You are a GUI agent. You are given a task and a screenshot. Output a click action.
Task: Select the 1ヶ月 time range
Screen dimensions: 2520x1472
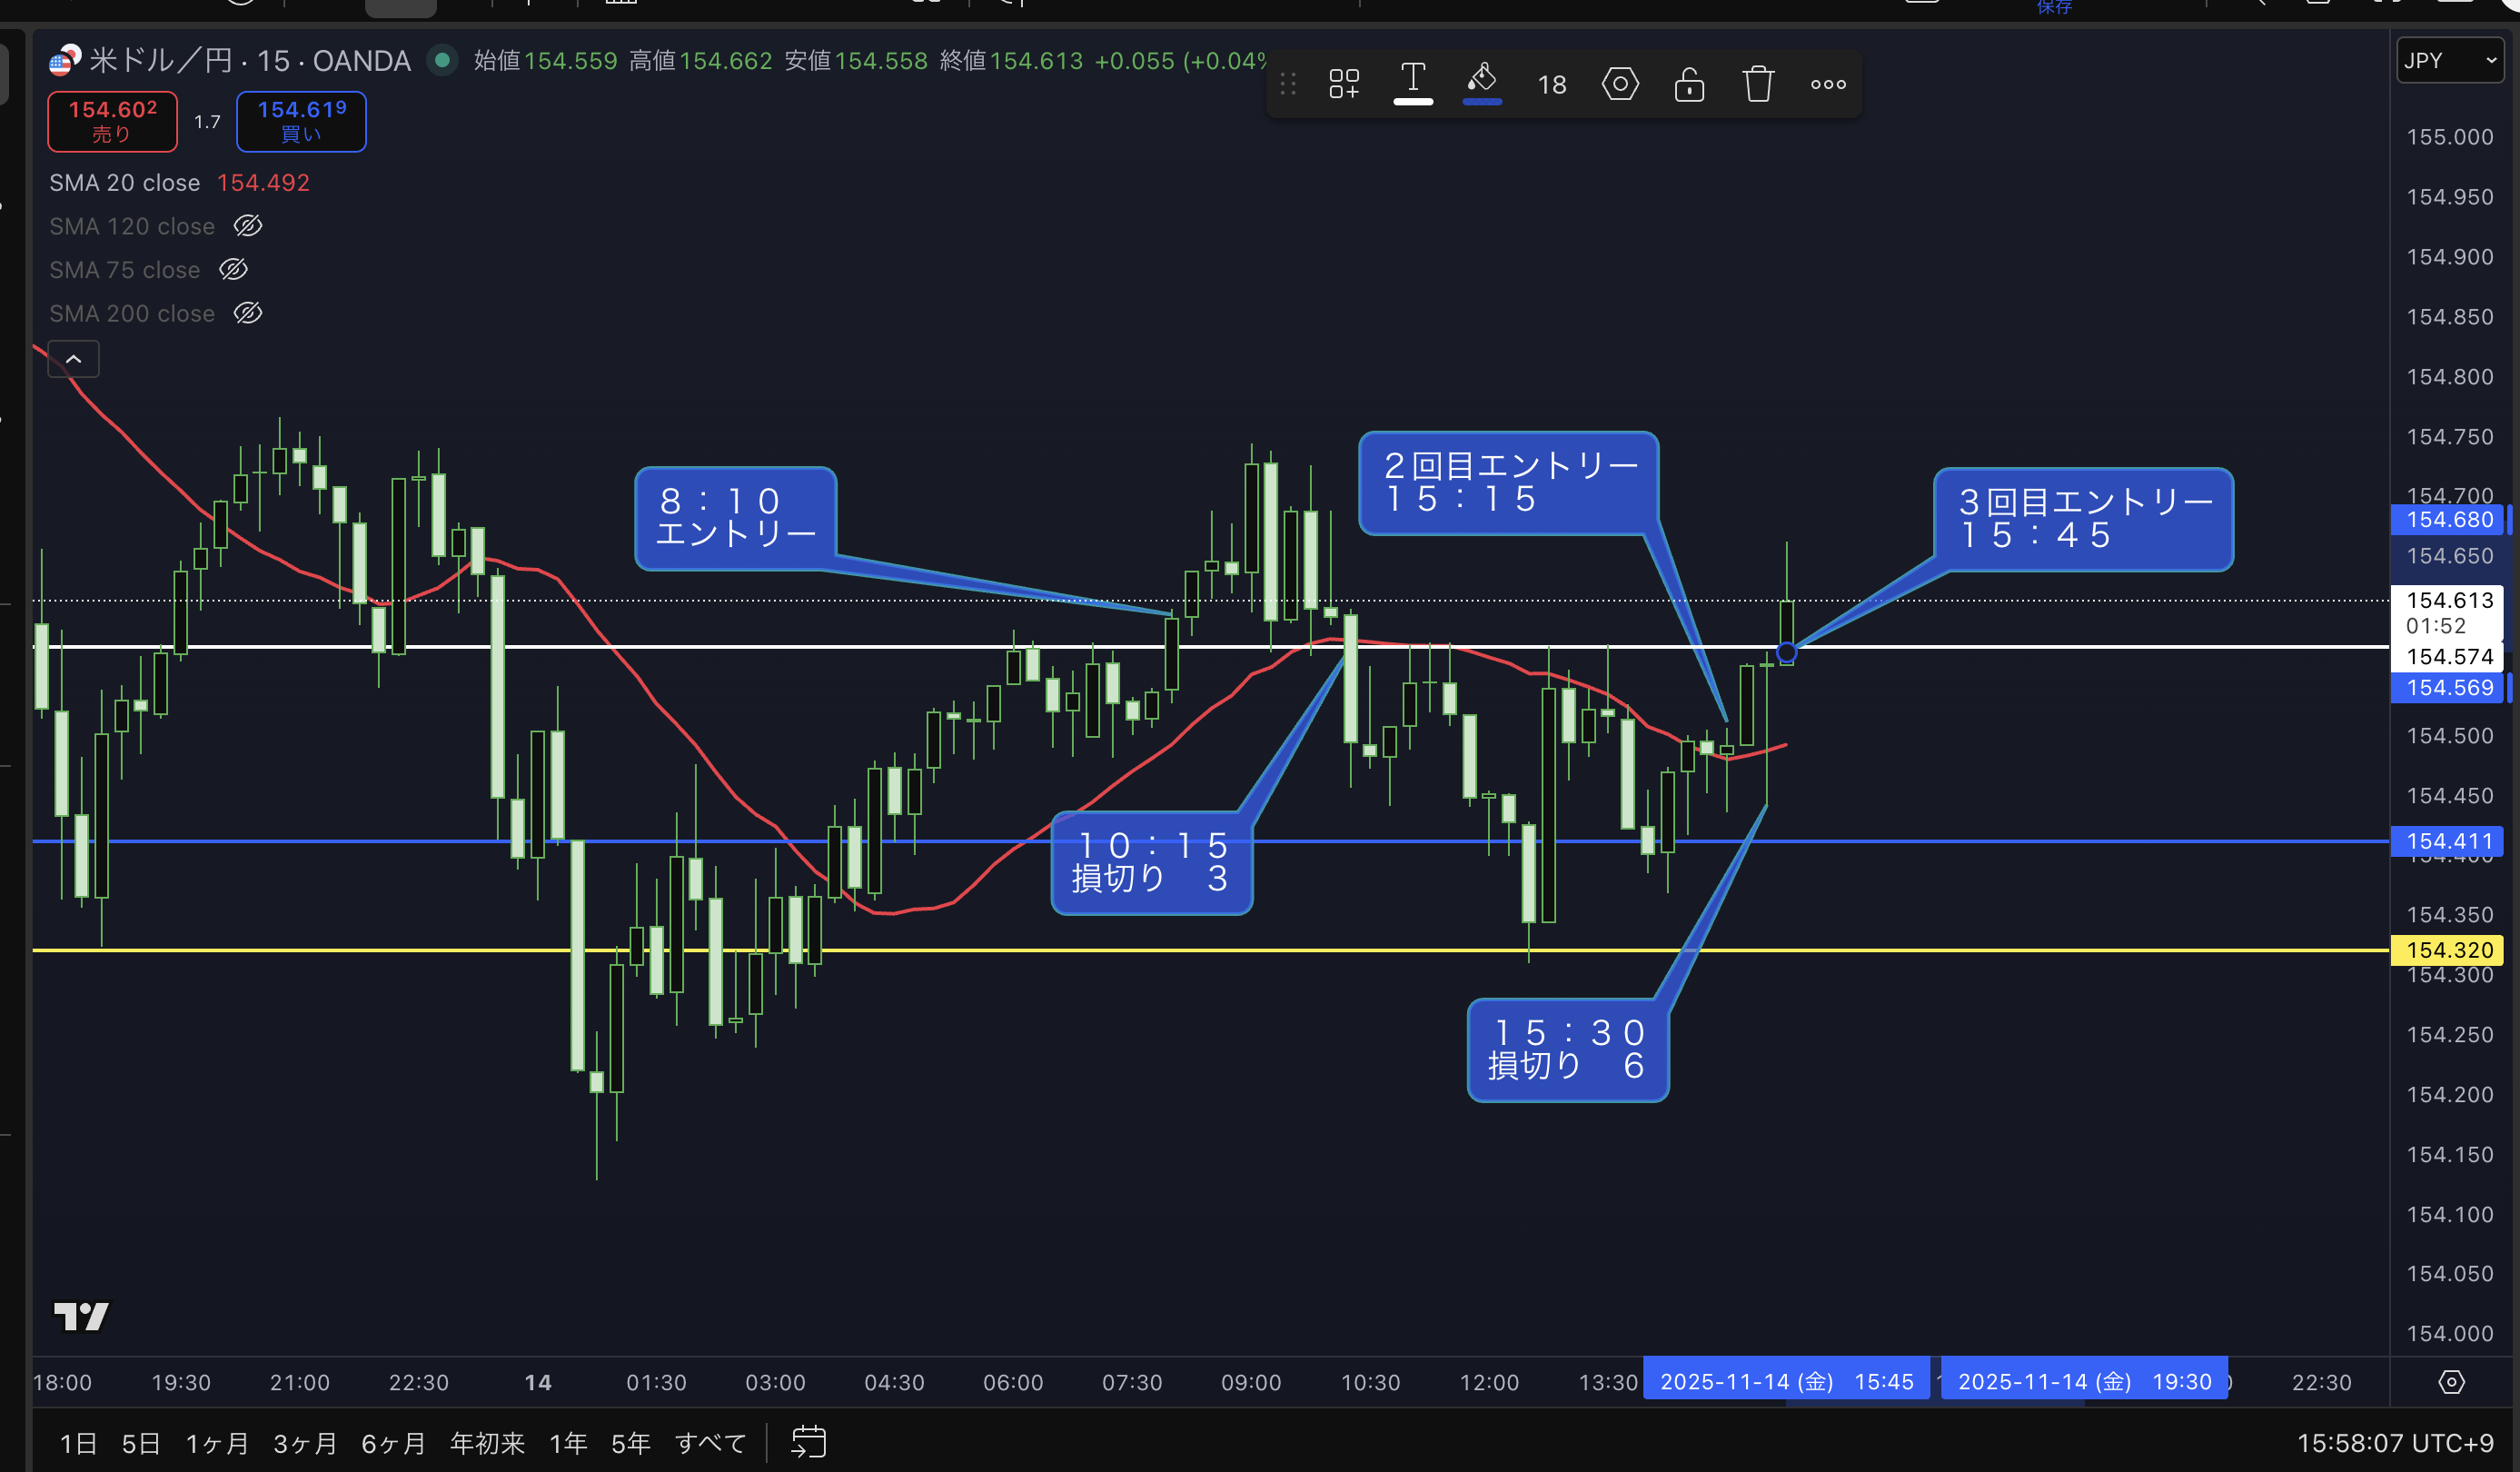[x=216, y=1443]
